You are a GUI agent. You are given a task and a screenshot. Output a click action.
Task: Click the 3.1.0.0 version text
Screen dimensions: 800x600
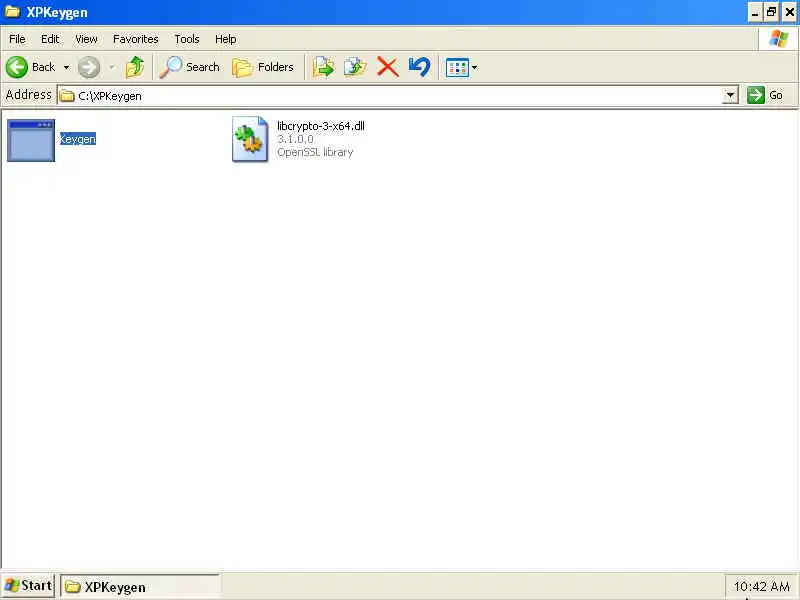coord(295,139)
